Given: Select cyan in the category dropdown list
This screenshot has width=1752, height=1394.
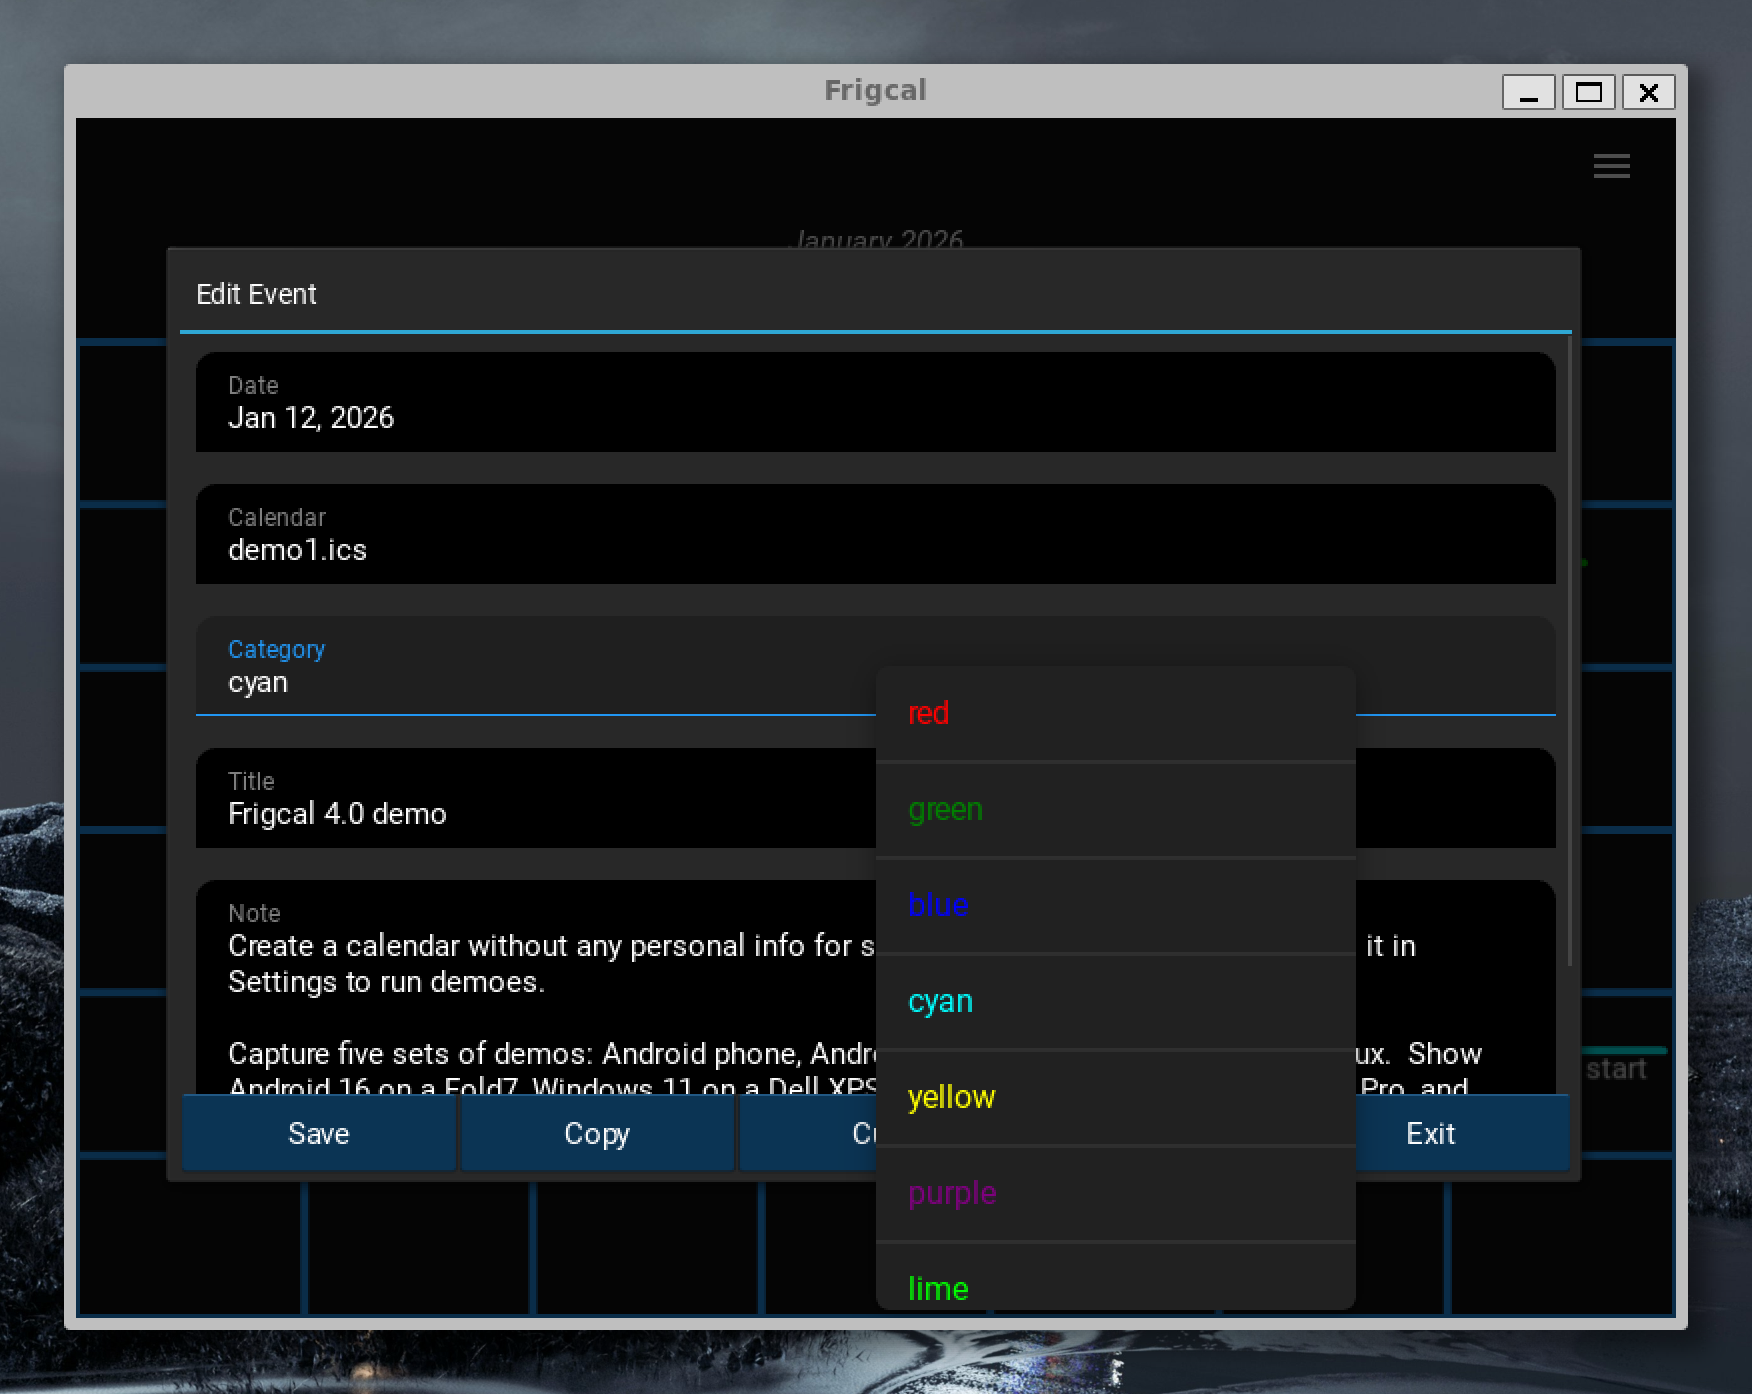Looking at the screenshot, I should 1115,1002.
